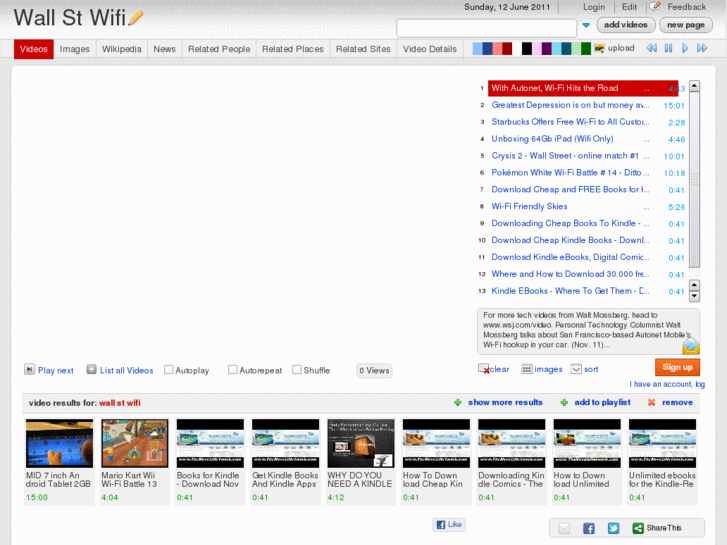The width and height of the screenshot is (727, 545).
Task: Click the lower playlist up-arrow stepper
Action: point(694,285)
